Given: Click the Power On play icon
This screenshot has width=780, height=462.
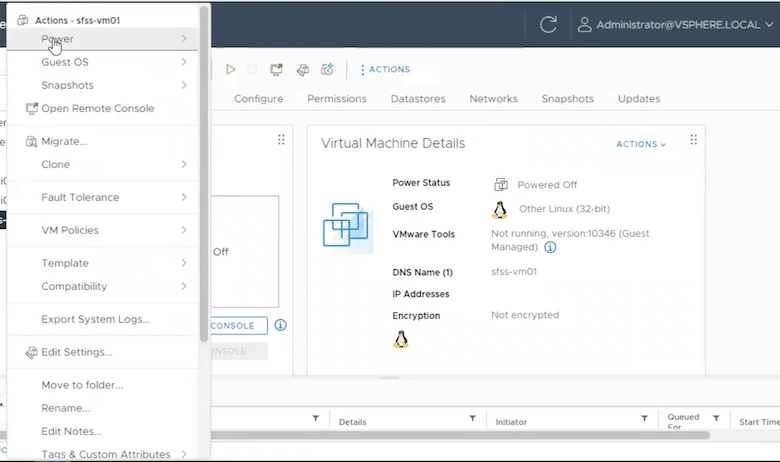Looking at the screenshot, I should tap(230, 69).
